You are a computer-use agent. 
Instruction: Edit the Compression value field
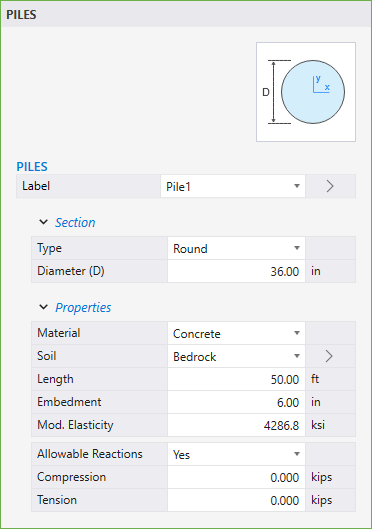(236, 477)
